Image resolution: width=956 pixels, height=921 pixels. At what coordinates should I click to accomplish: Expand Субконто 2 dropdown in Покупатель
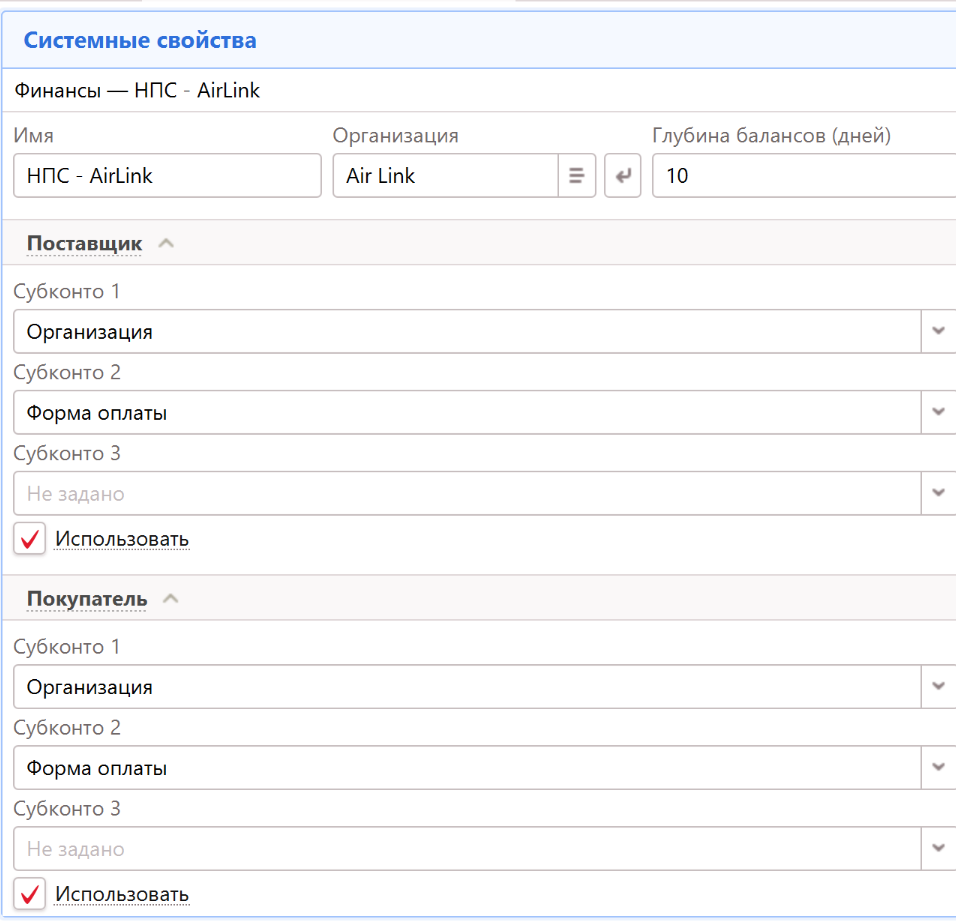point(937,767)
